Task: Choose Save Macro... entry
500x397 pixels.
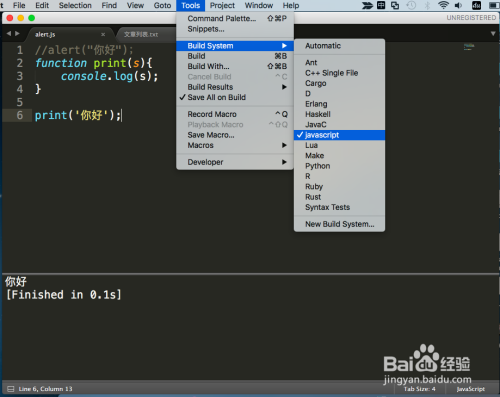Action: pyautogui.click(x=235, y=135)
